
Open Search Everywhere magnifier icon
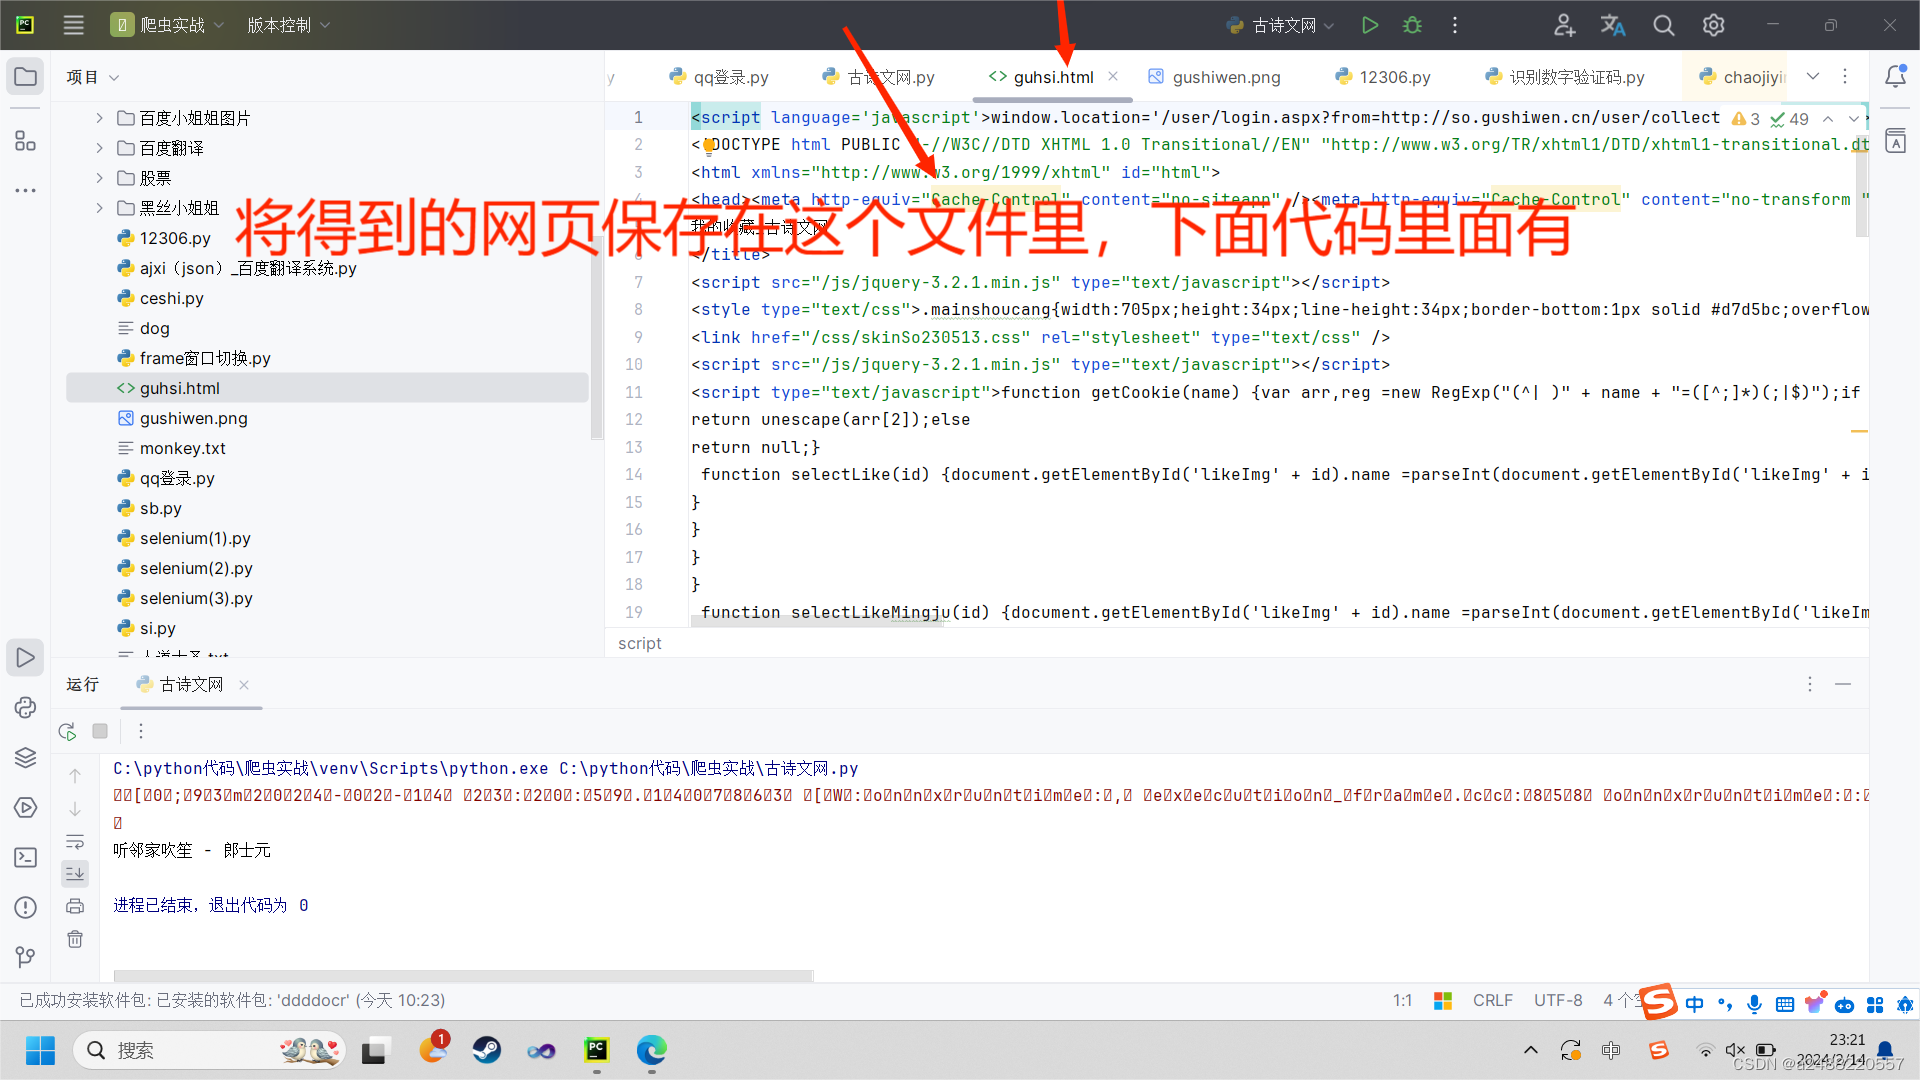tap(1663, 25)
